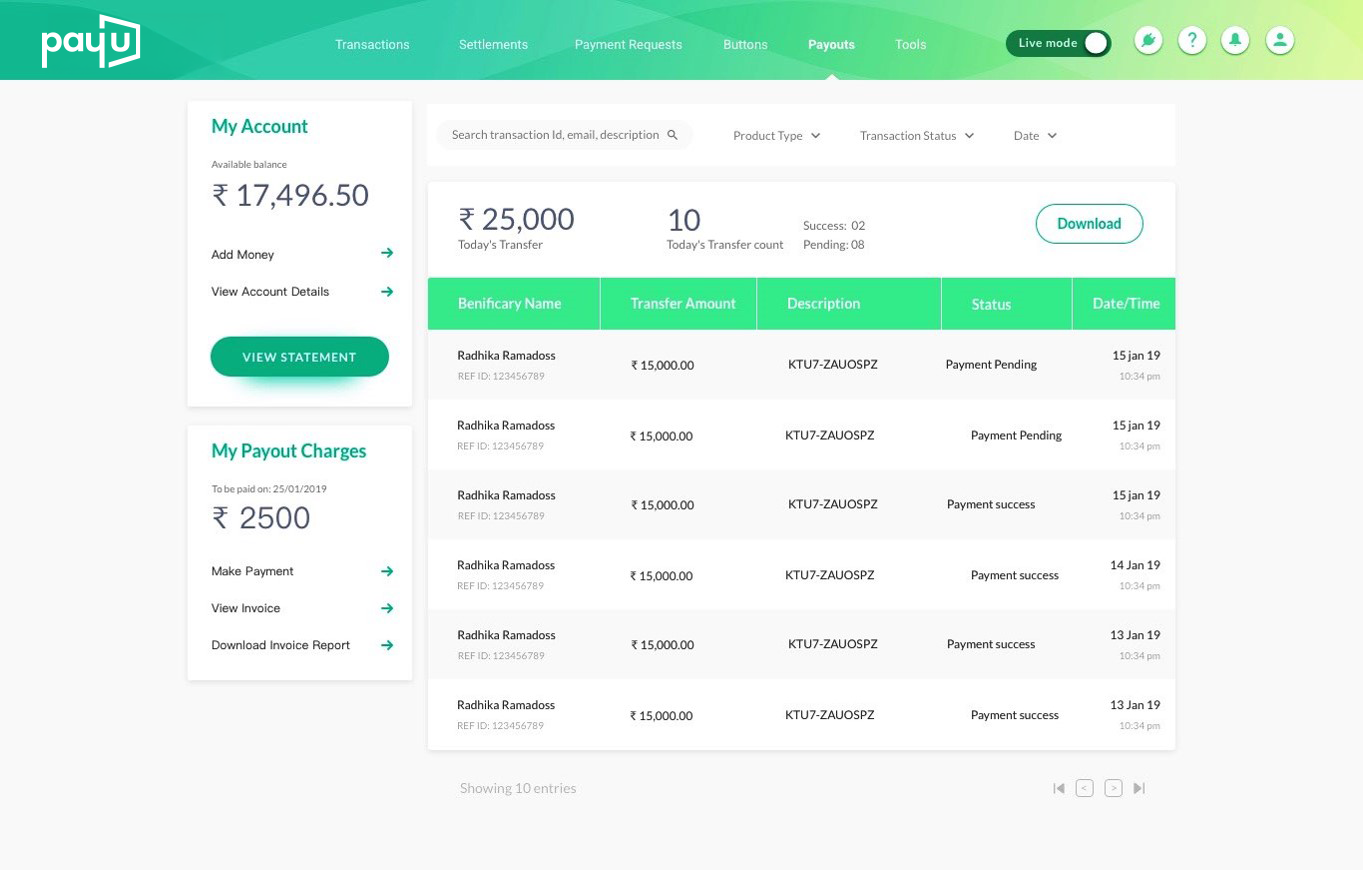Jump to the last page of entries
1363x870 pixels.
pyautogui.click(x=1139, y=788)
